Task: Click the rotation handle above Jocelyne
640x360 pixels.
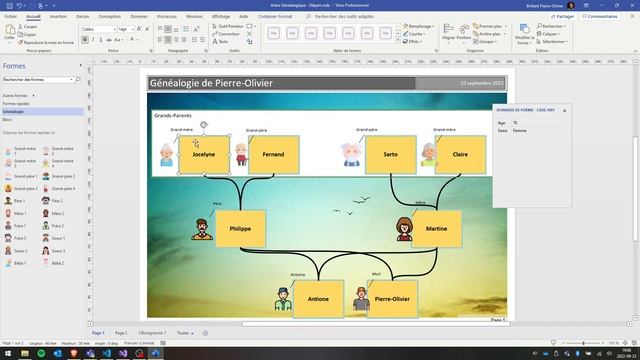Action: 204,124
